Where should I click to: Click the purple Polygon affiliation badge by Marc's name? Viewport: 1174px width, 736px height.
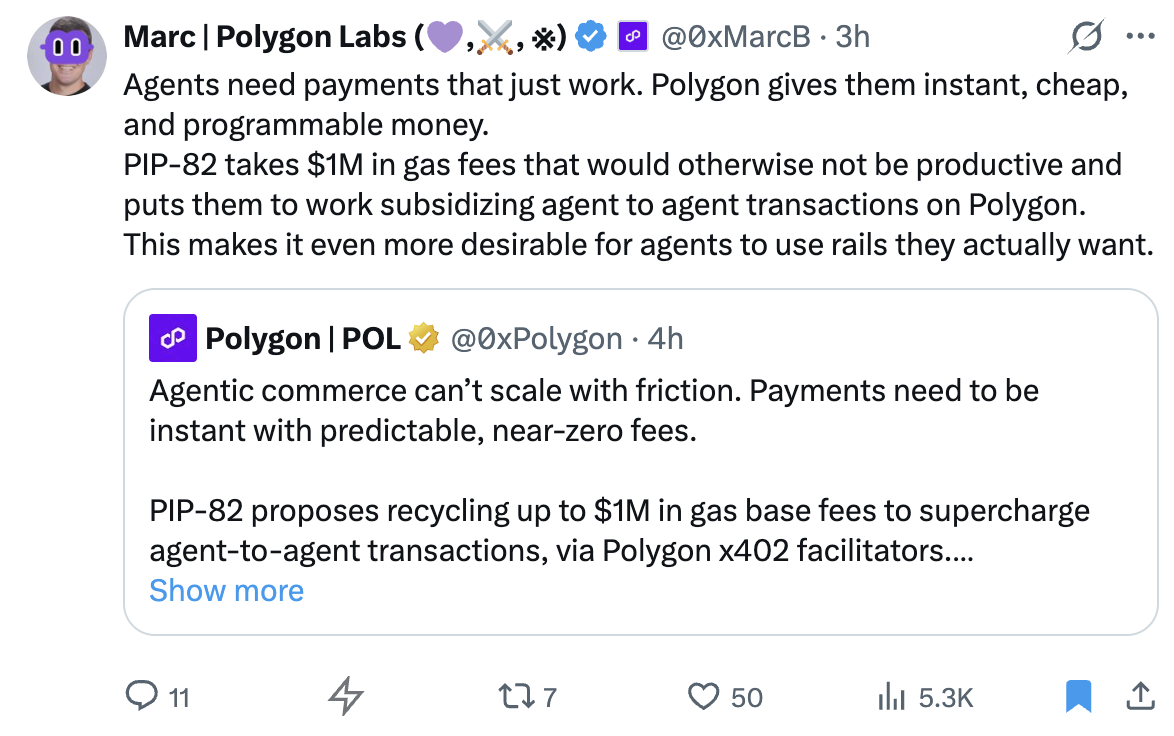[631, 37]
